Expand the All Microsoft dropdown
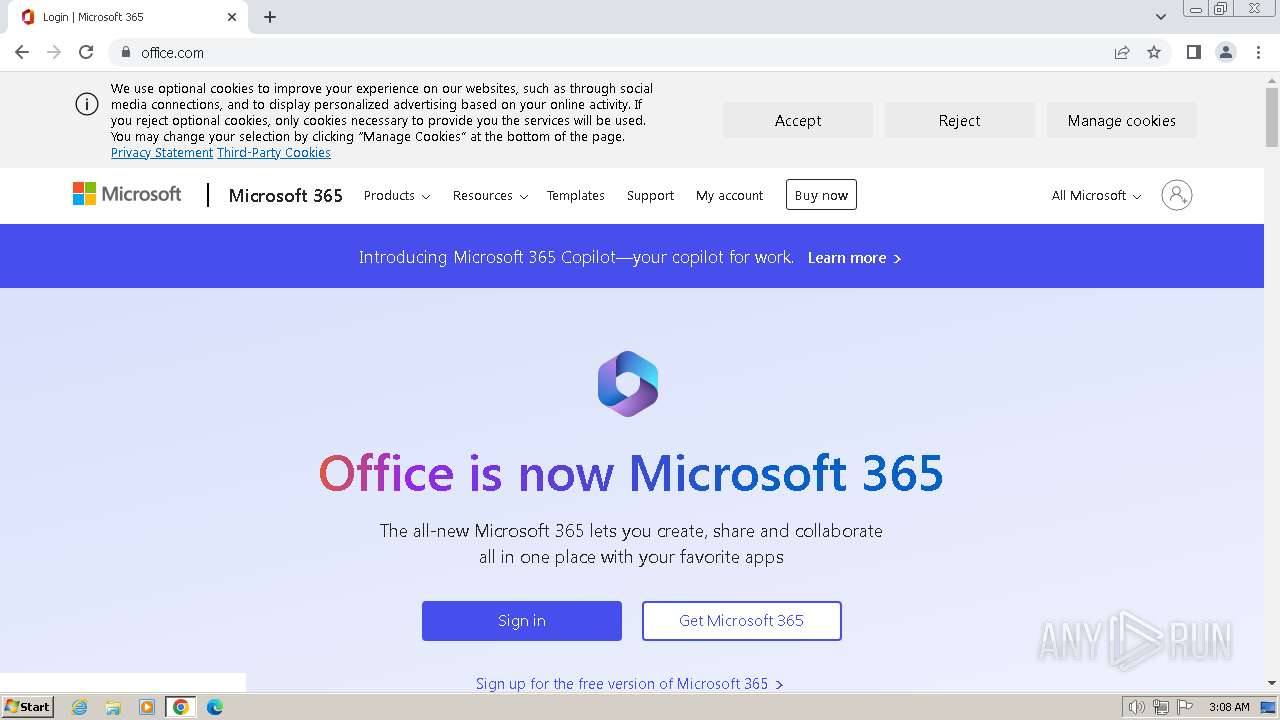The width and height of the screenshot is (1280, 720). click(1096, 196)
